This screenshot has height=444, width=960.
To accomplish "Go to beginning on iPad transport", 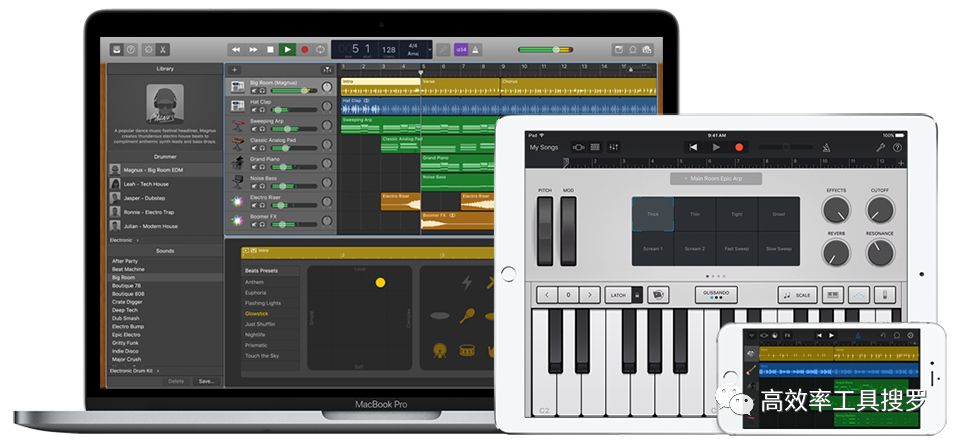I will point(694,147).
